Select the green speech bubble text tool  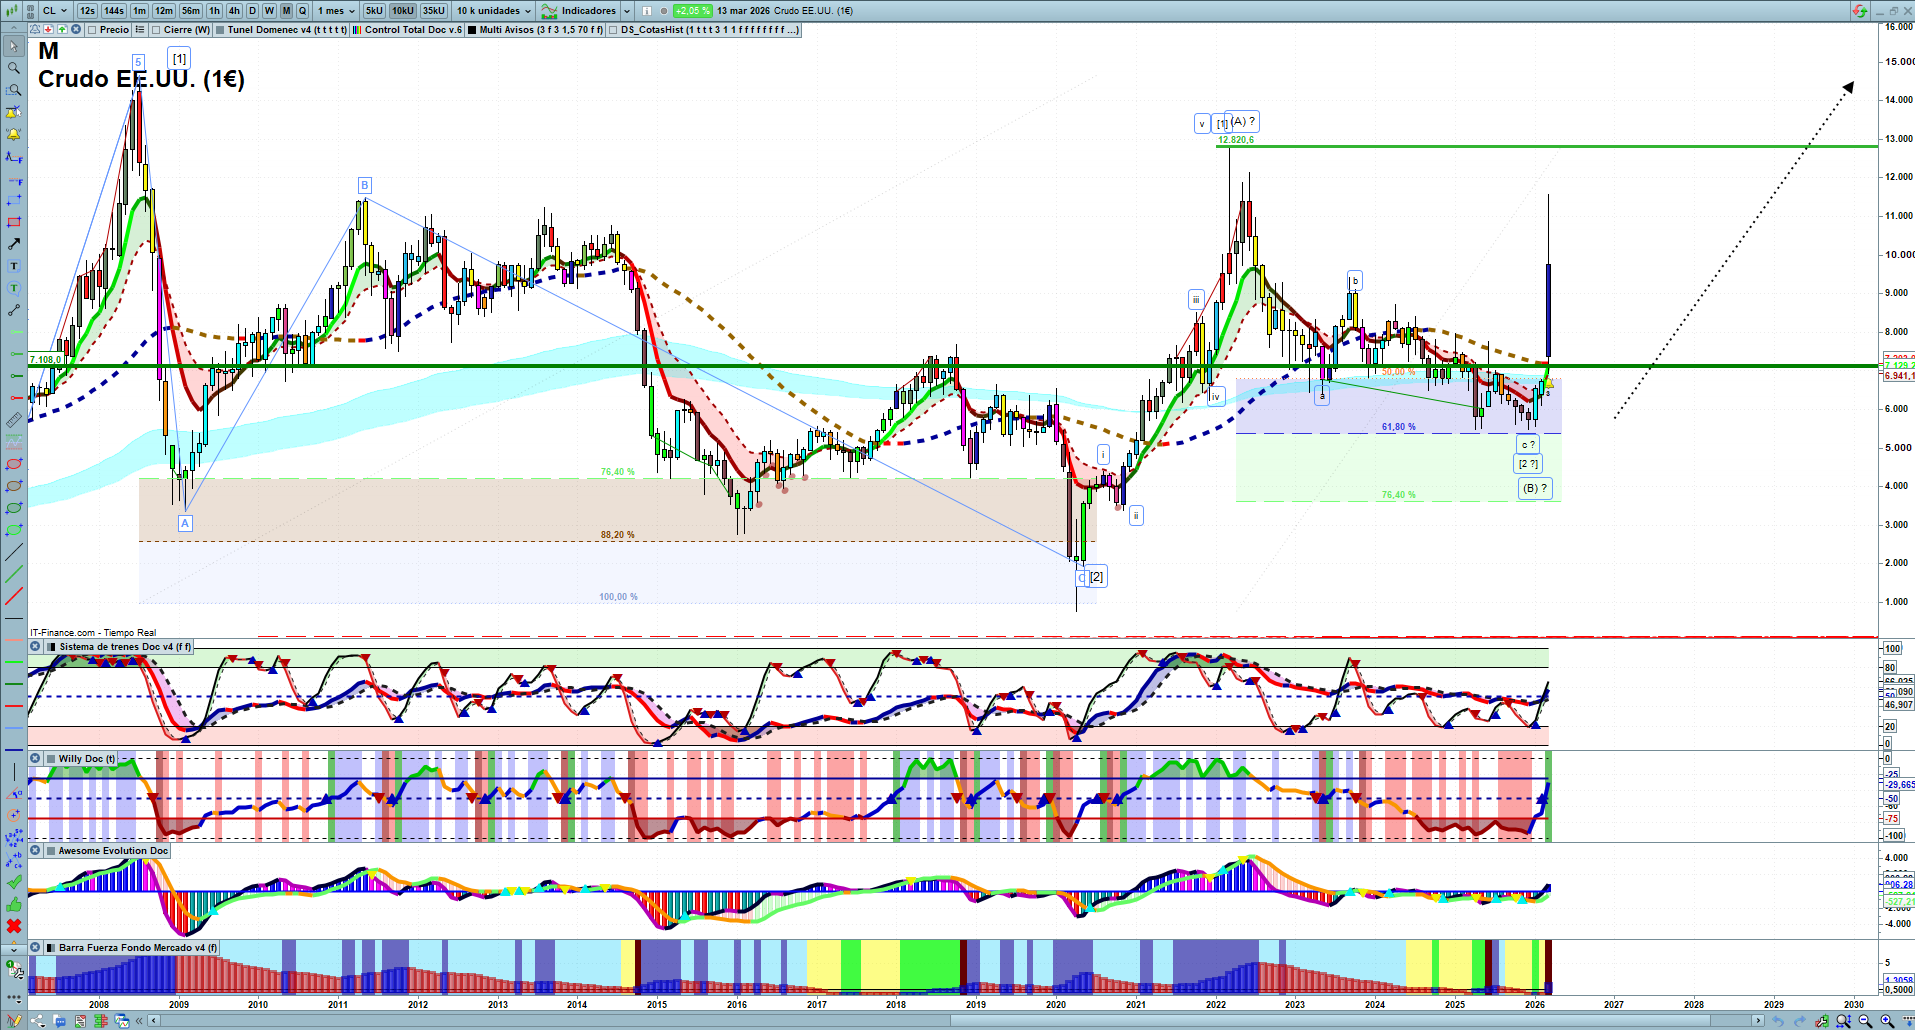tap(14, 288)
